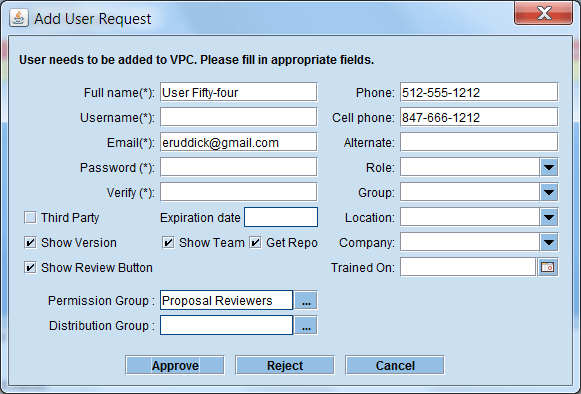This screenshot has width=581, height=394.
Task: Select the Expiration date field
Action: (x=281, y=217)
